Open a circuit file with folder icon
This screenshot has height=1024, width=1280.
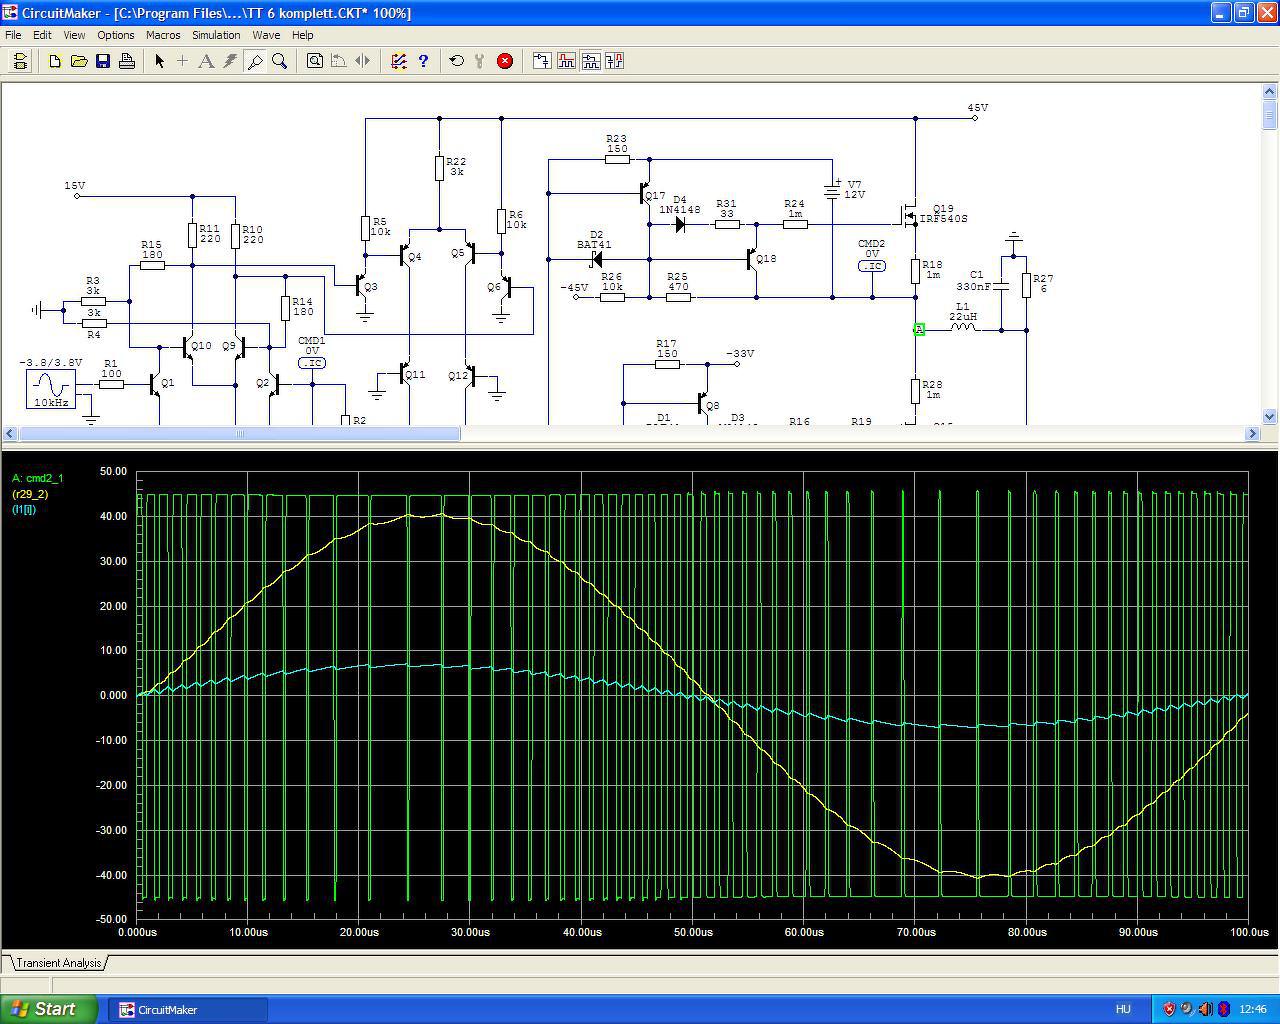pyautogui.click(x=79, y=61)
